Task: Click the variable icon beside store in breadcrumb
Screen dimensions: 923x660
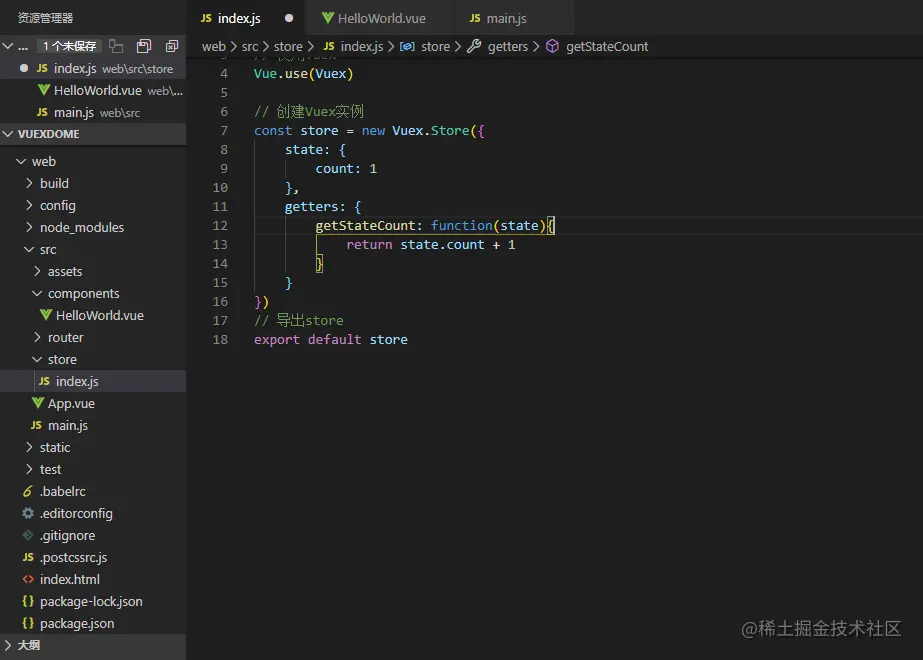Action: click(x=407, y=46)
